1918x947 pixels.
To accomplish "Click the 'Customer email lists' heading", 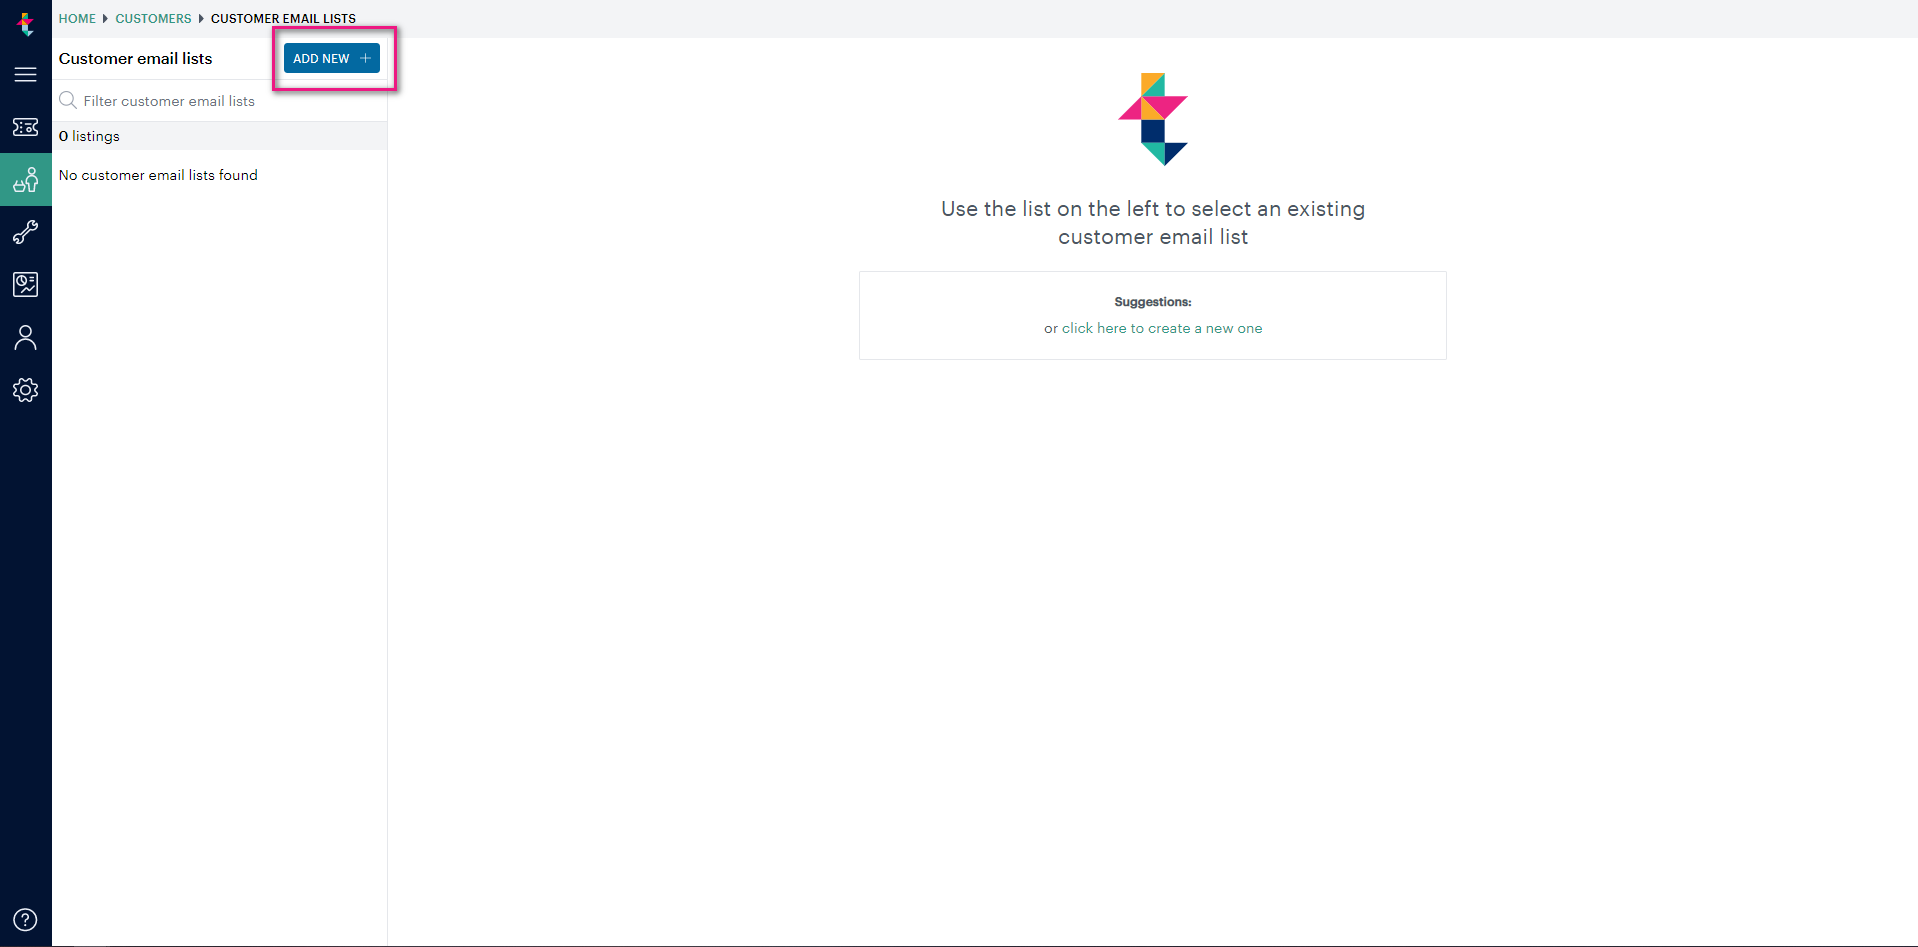I will (135, 58).
